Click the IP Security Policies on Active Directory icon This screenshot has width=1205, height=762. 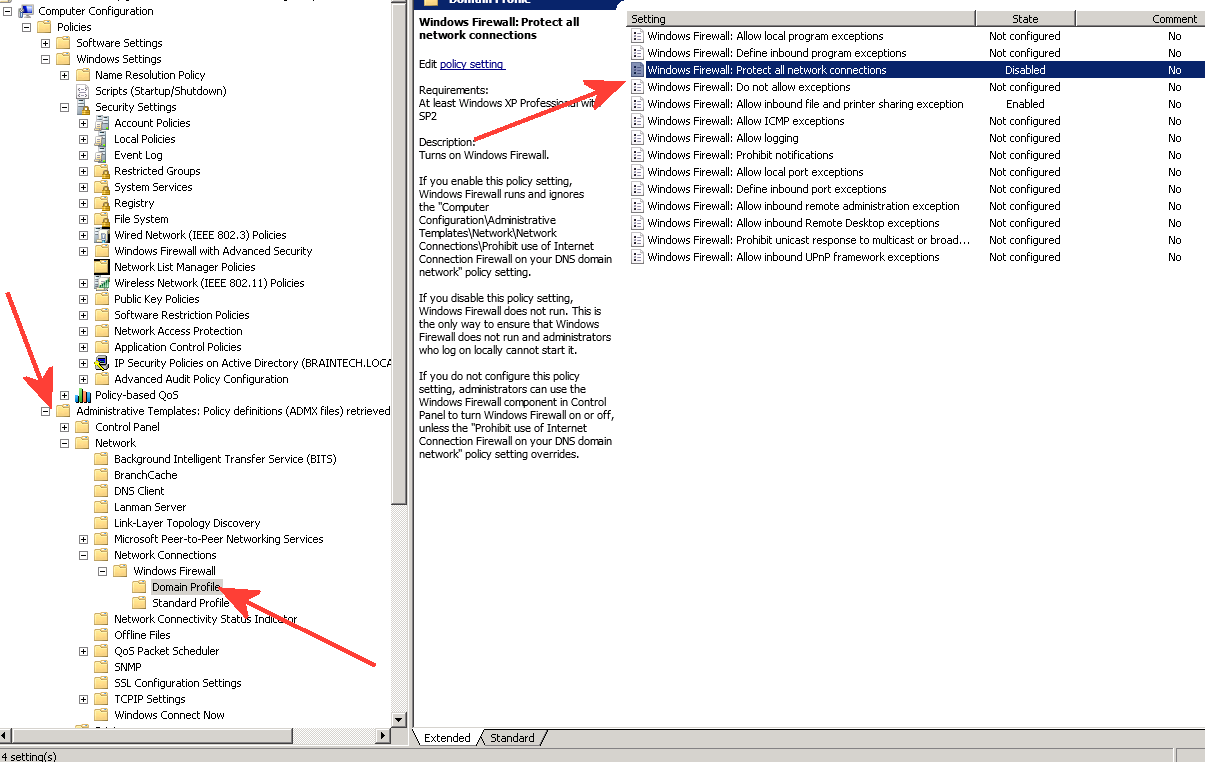point(101,363)
